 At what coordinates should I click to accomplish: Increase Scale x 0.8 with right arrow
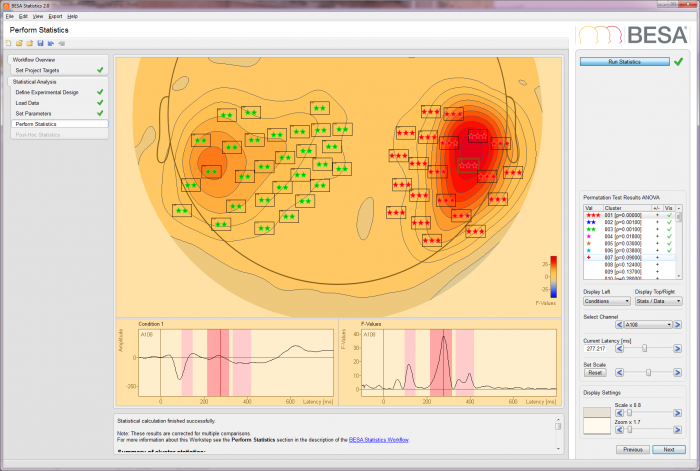[x=677, y=413]
